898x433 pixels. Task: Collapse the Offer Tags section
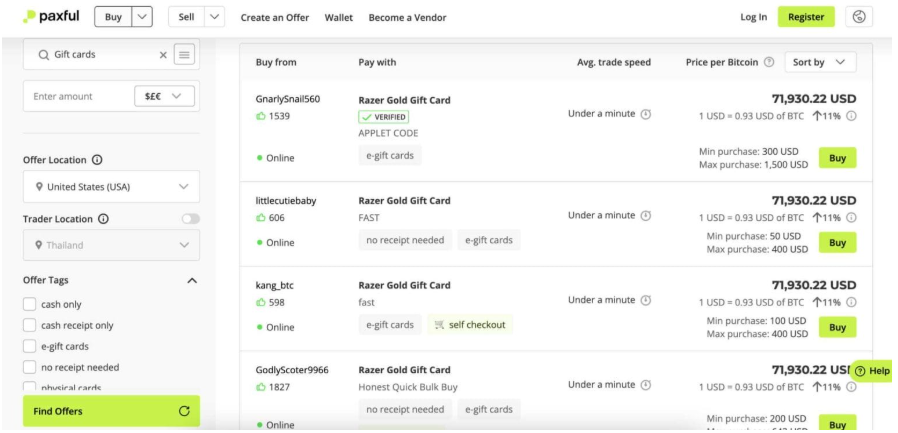192,281
